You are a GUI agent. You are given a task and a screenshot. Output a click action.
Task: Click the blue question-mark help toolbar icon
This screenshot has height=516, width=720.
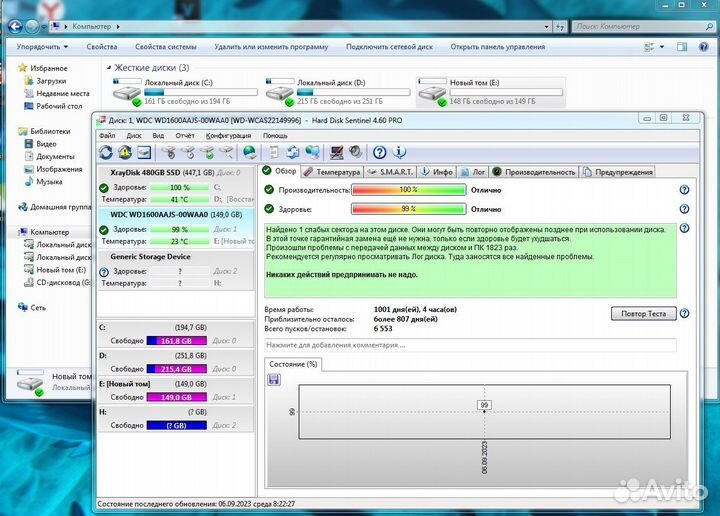click(x=379, y=152)
